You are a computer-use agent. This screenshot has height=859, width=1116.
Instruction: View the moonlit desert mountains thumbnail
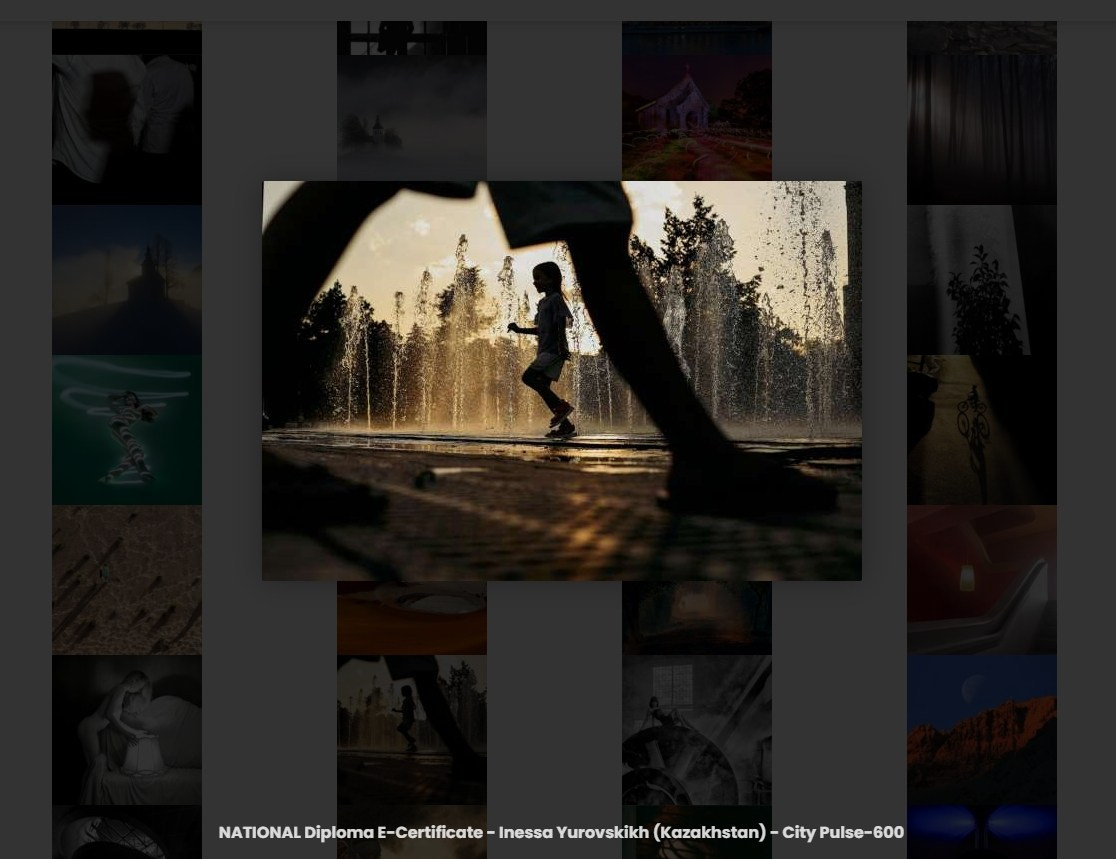point(981,729)
